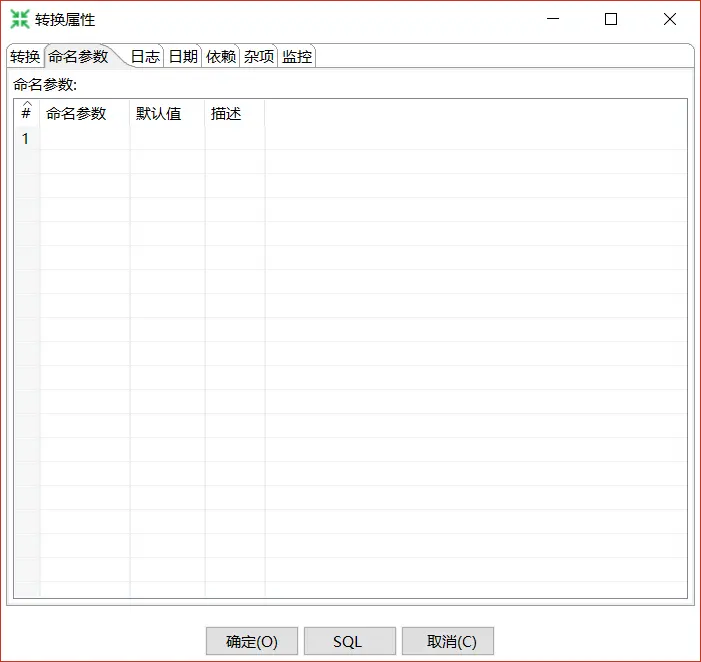Switch to the 转换 tab
Viewport: 701px width, 662px height.
(x=25, y=57)
